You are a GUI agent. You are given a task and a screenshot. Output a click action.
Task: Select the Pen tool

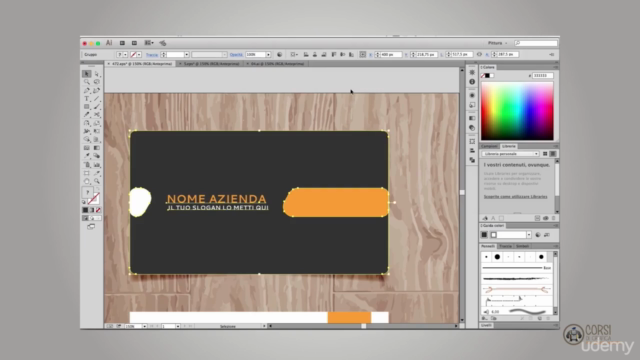pyautogui.click(x=87, y=90)
